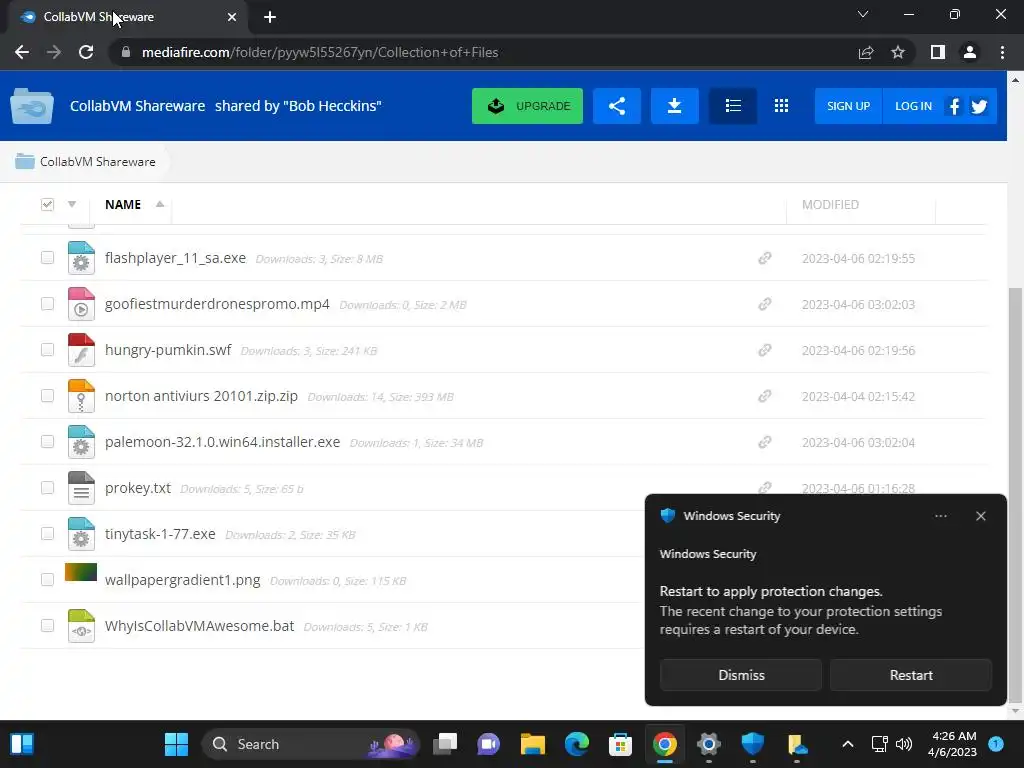The height and width of the screenshot is (768, 1024).
Task: Click the taskbar Search box
Action: tap(311, 744)
